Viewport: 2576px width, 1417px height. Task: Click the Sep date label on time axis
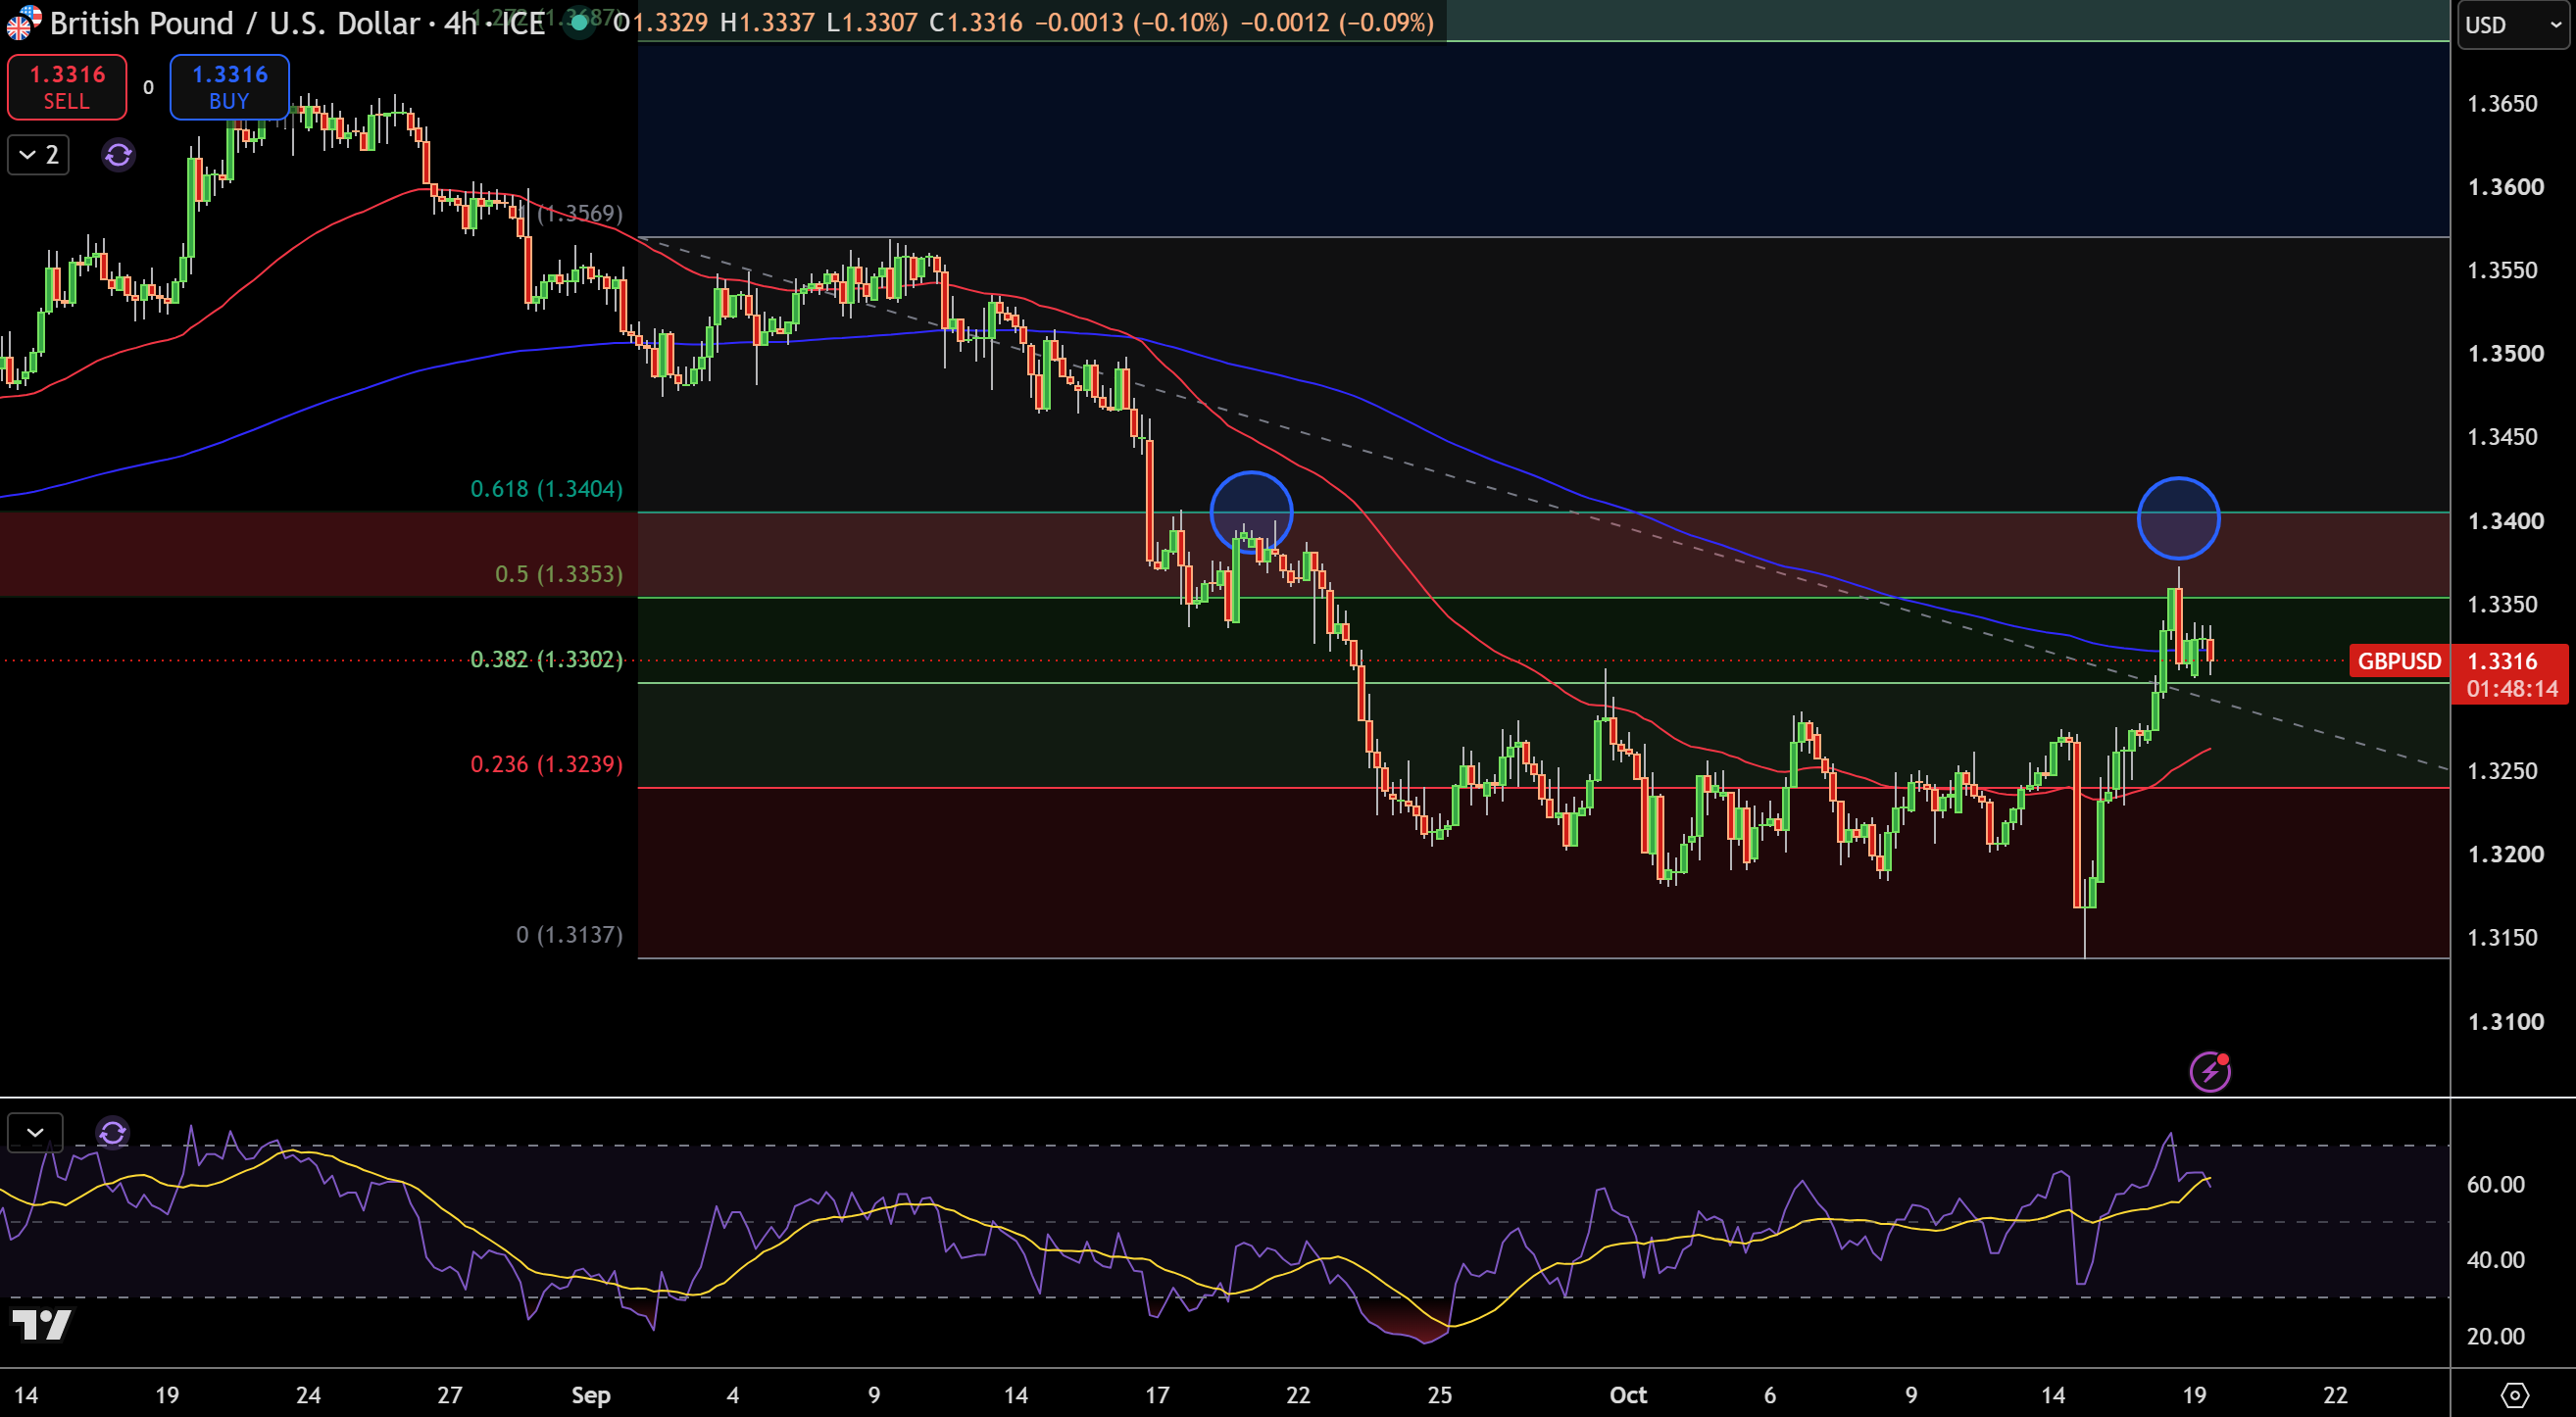(x=590, y=1395)
